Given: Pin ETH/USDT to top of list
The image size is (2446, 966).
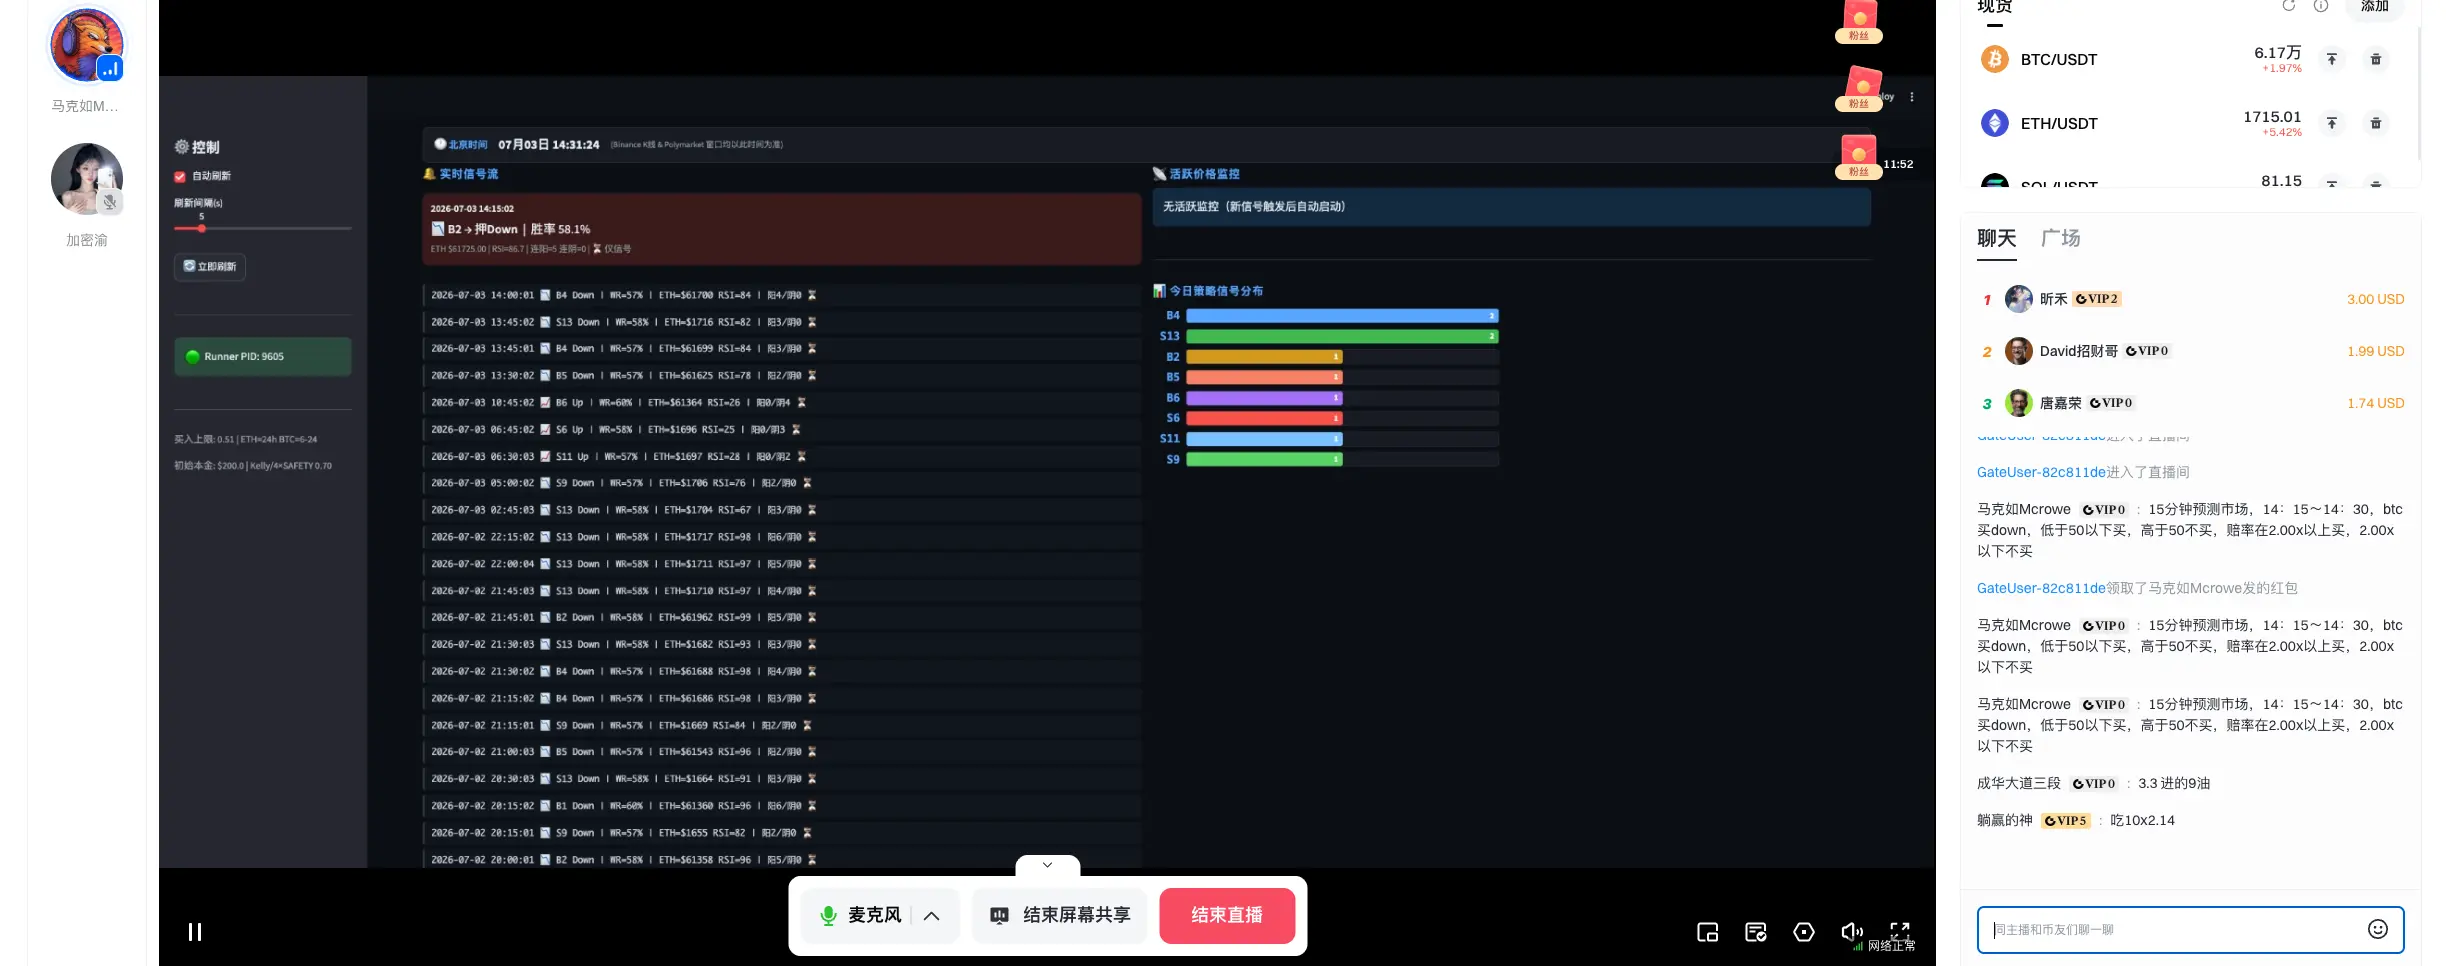Looking at the screenshot, I should [2332, 123].
